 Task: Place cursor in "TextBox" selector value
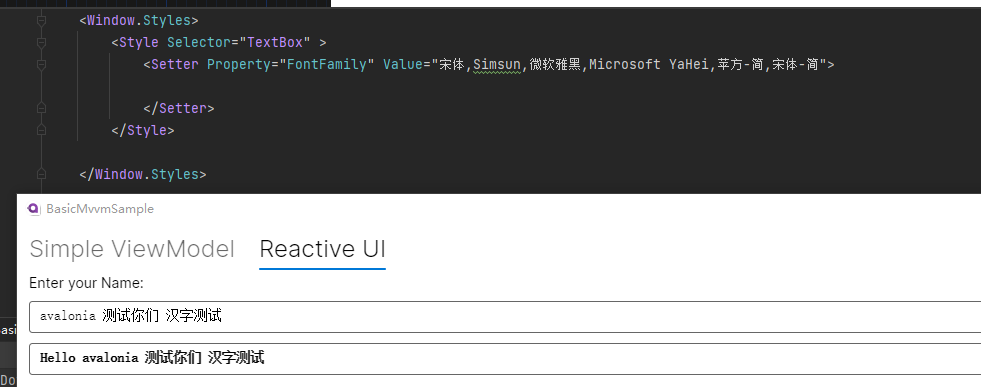(275, 43)
